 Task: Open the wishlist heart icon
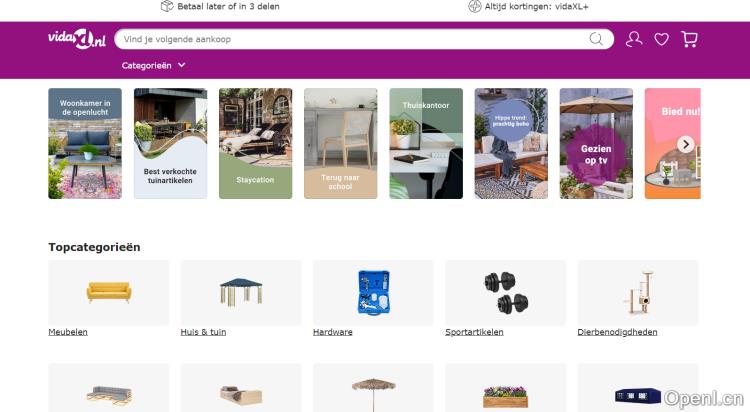[662, 39]
